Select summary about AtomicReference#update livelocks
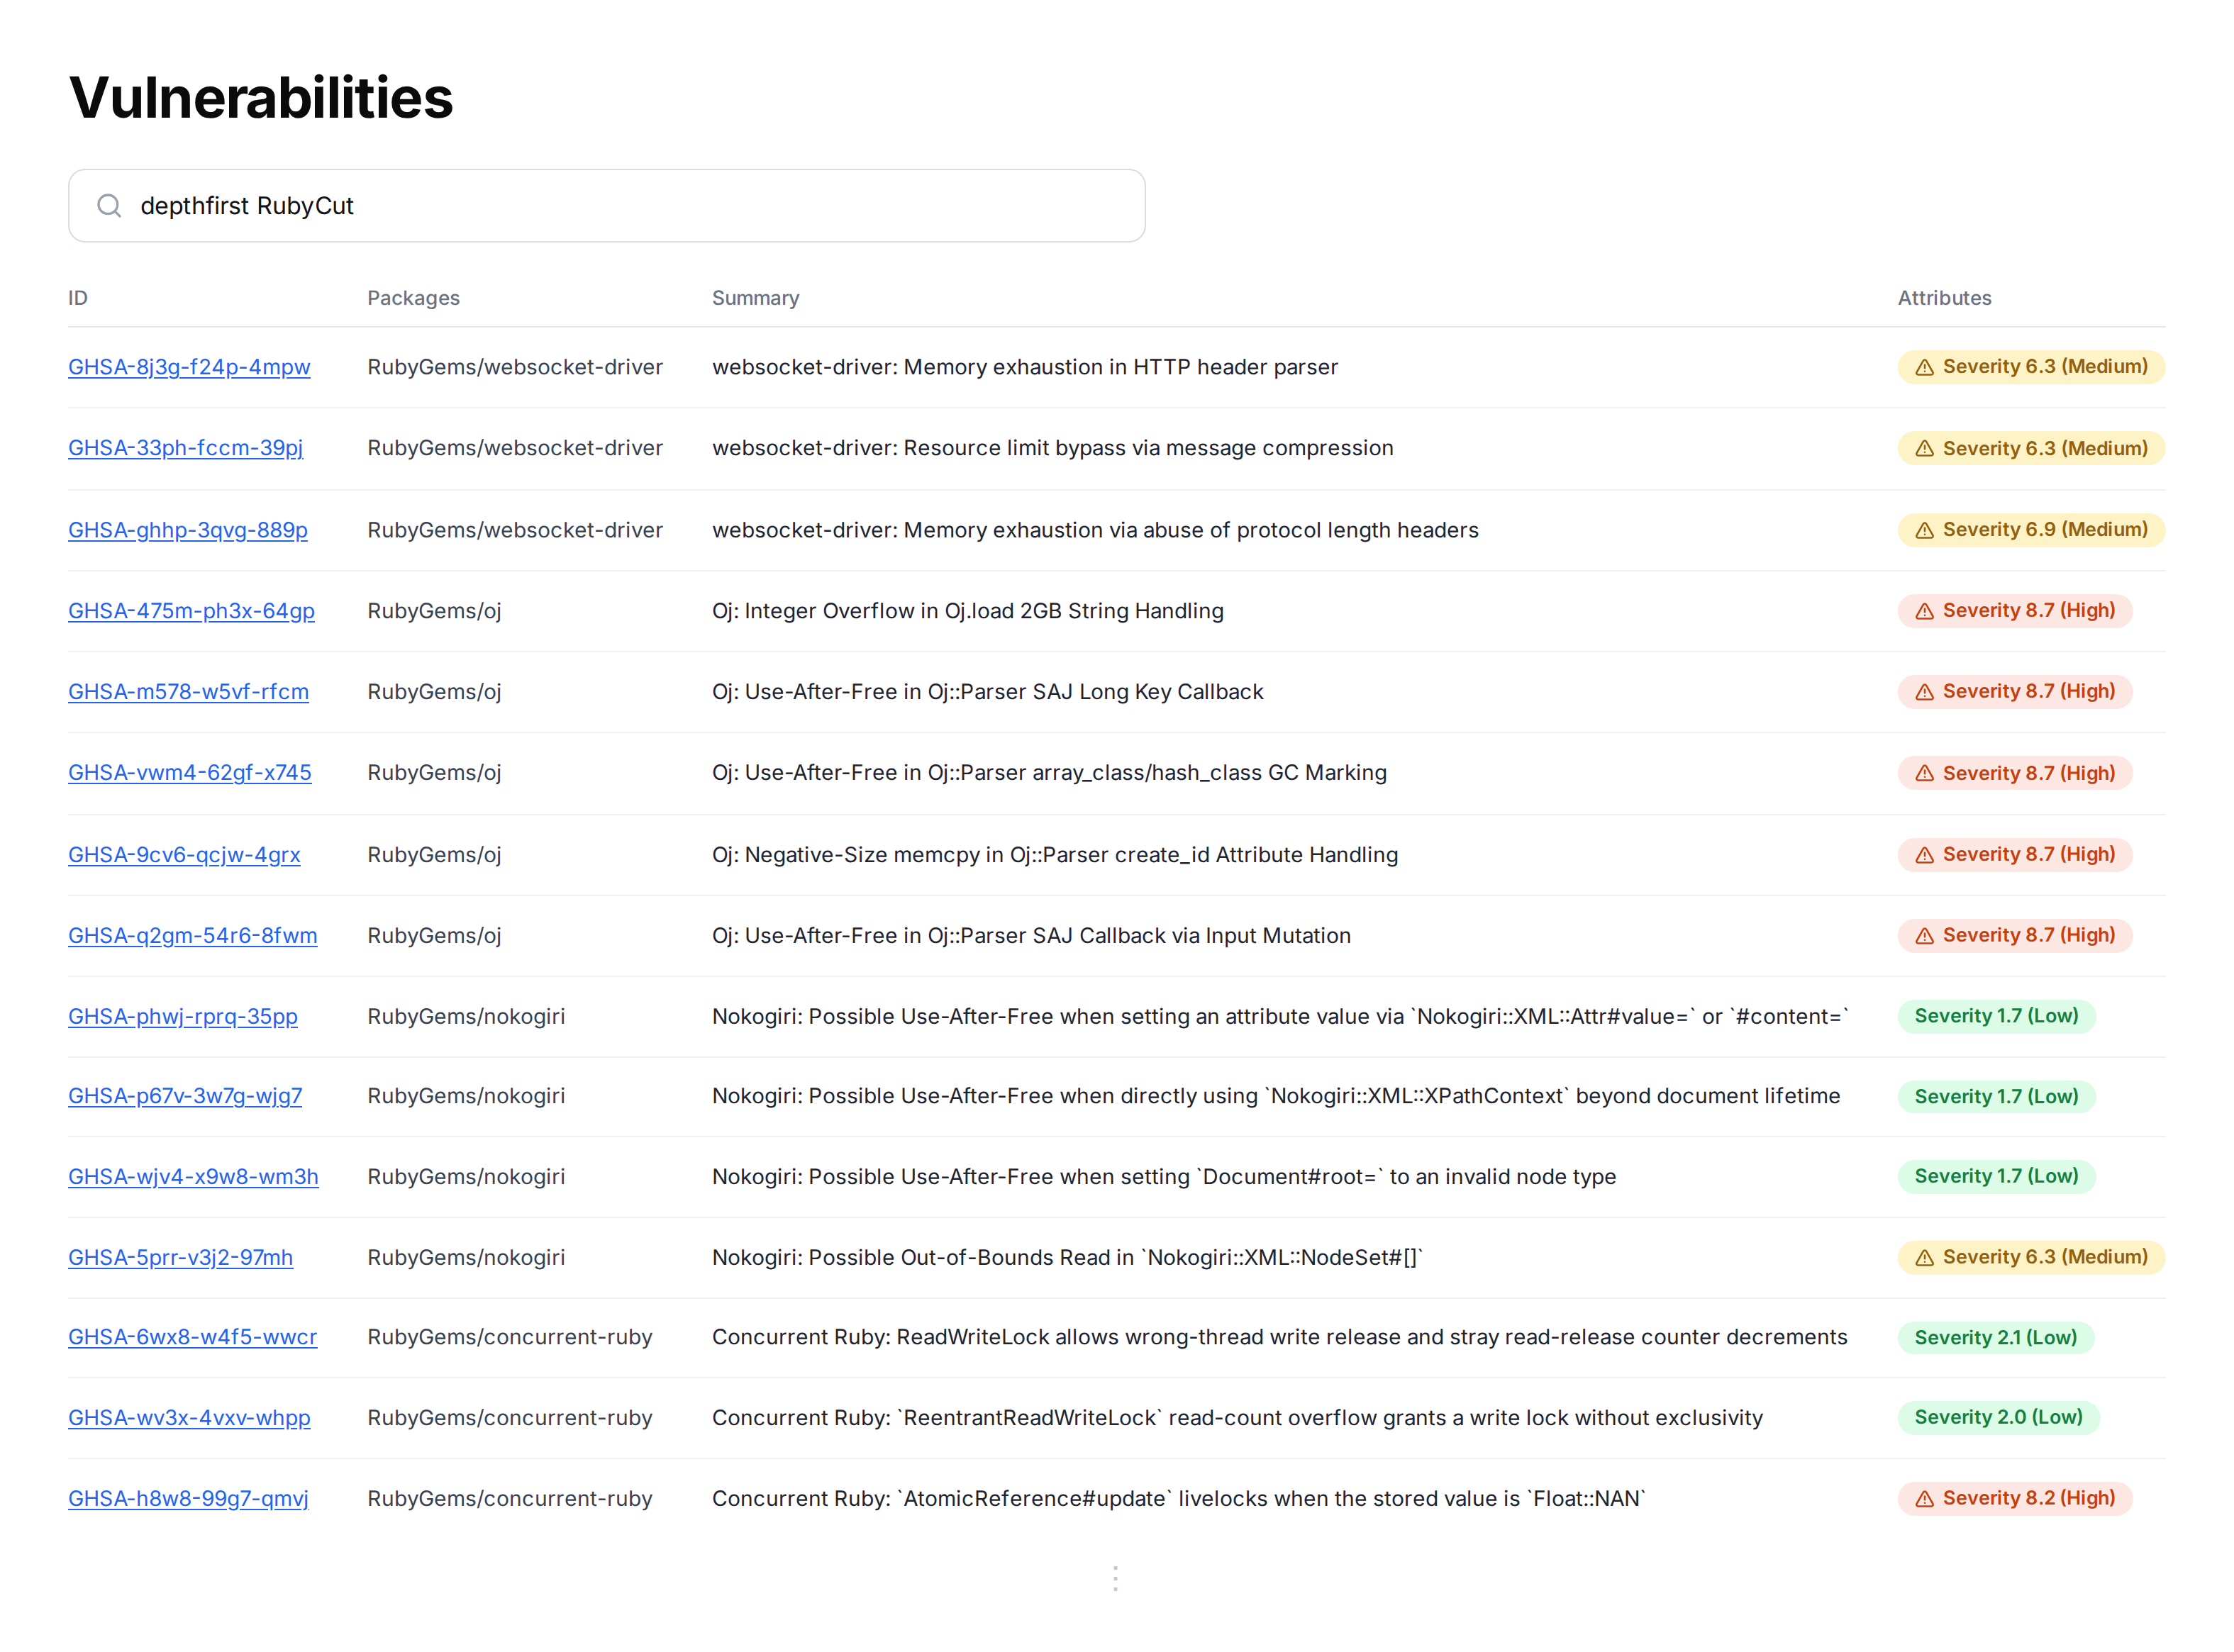This screenshot has height=1652, width=2234. coord(1179,1499)
